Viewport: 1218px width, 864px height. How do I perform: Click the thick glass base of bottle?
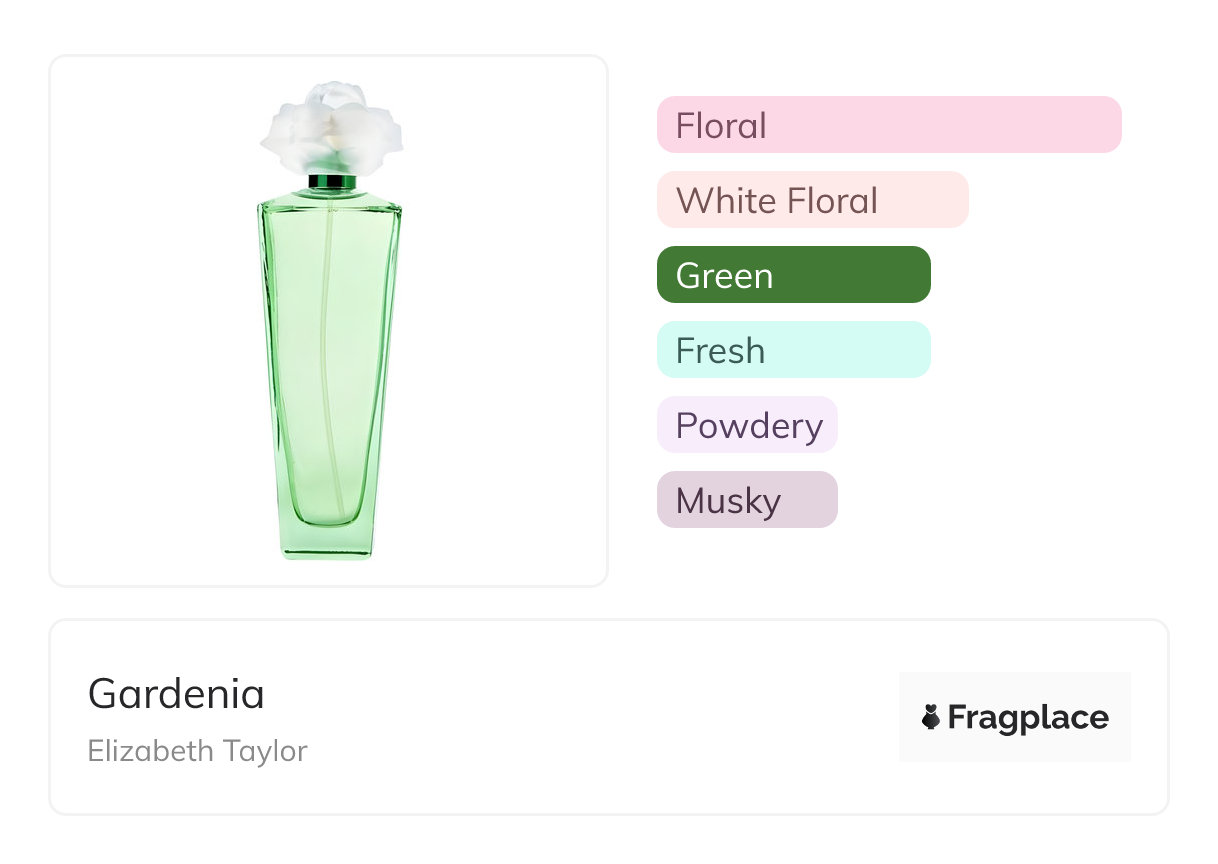pos(328,541)
